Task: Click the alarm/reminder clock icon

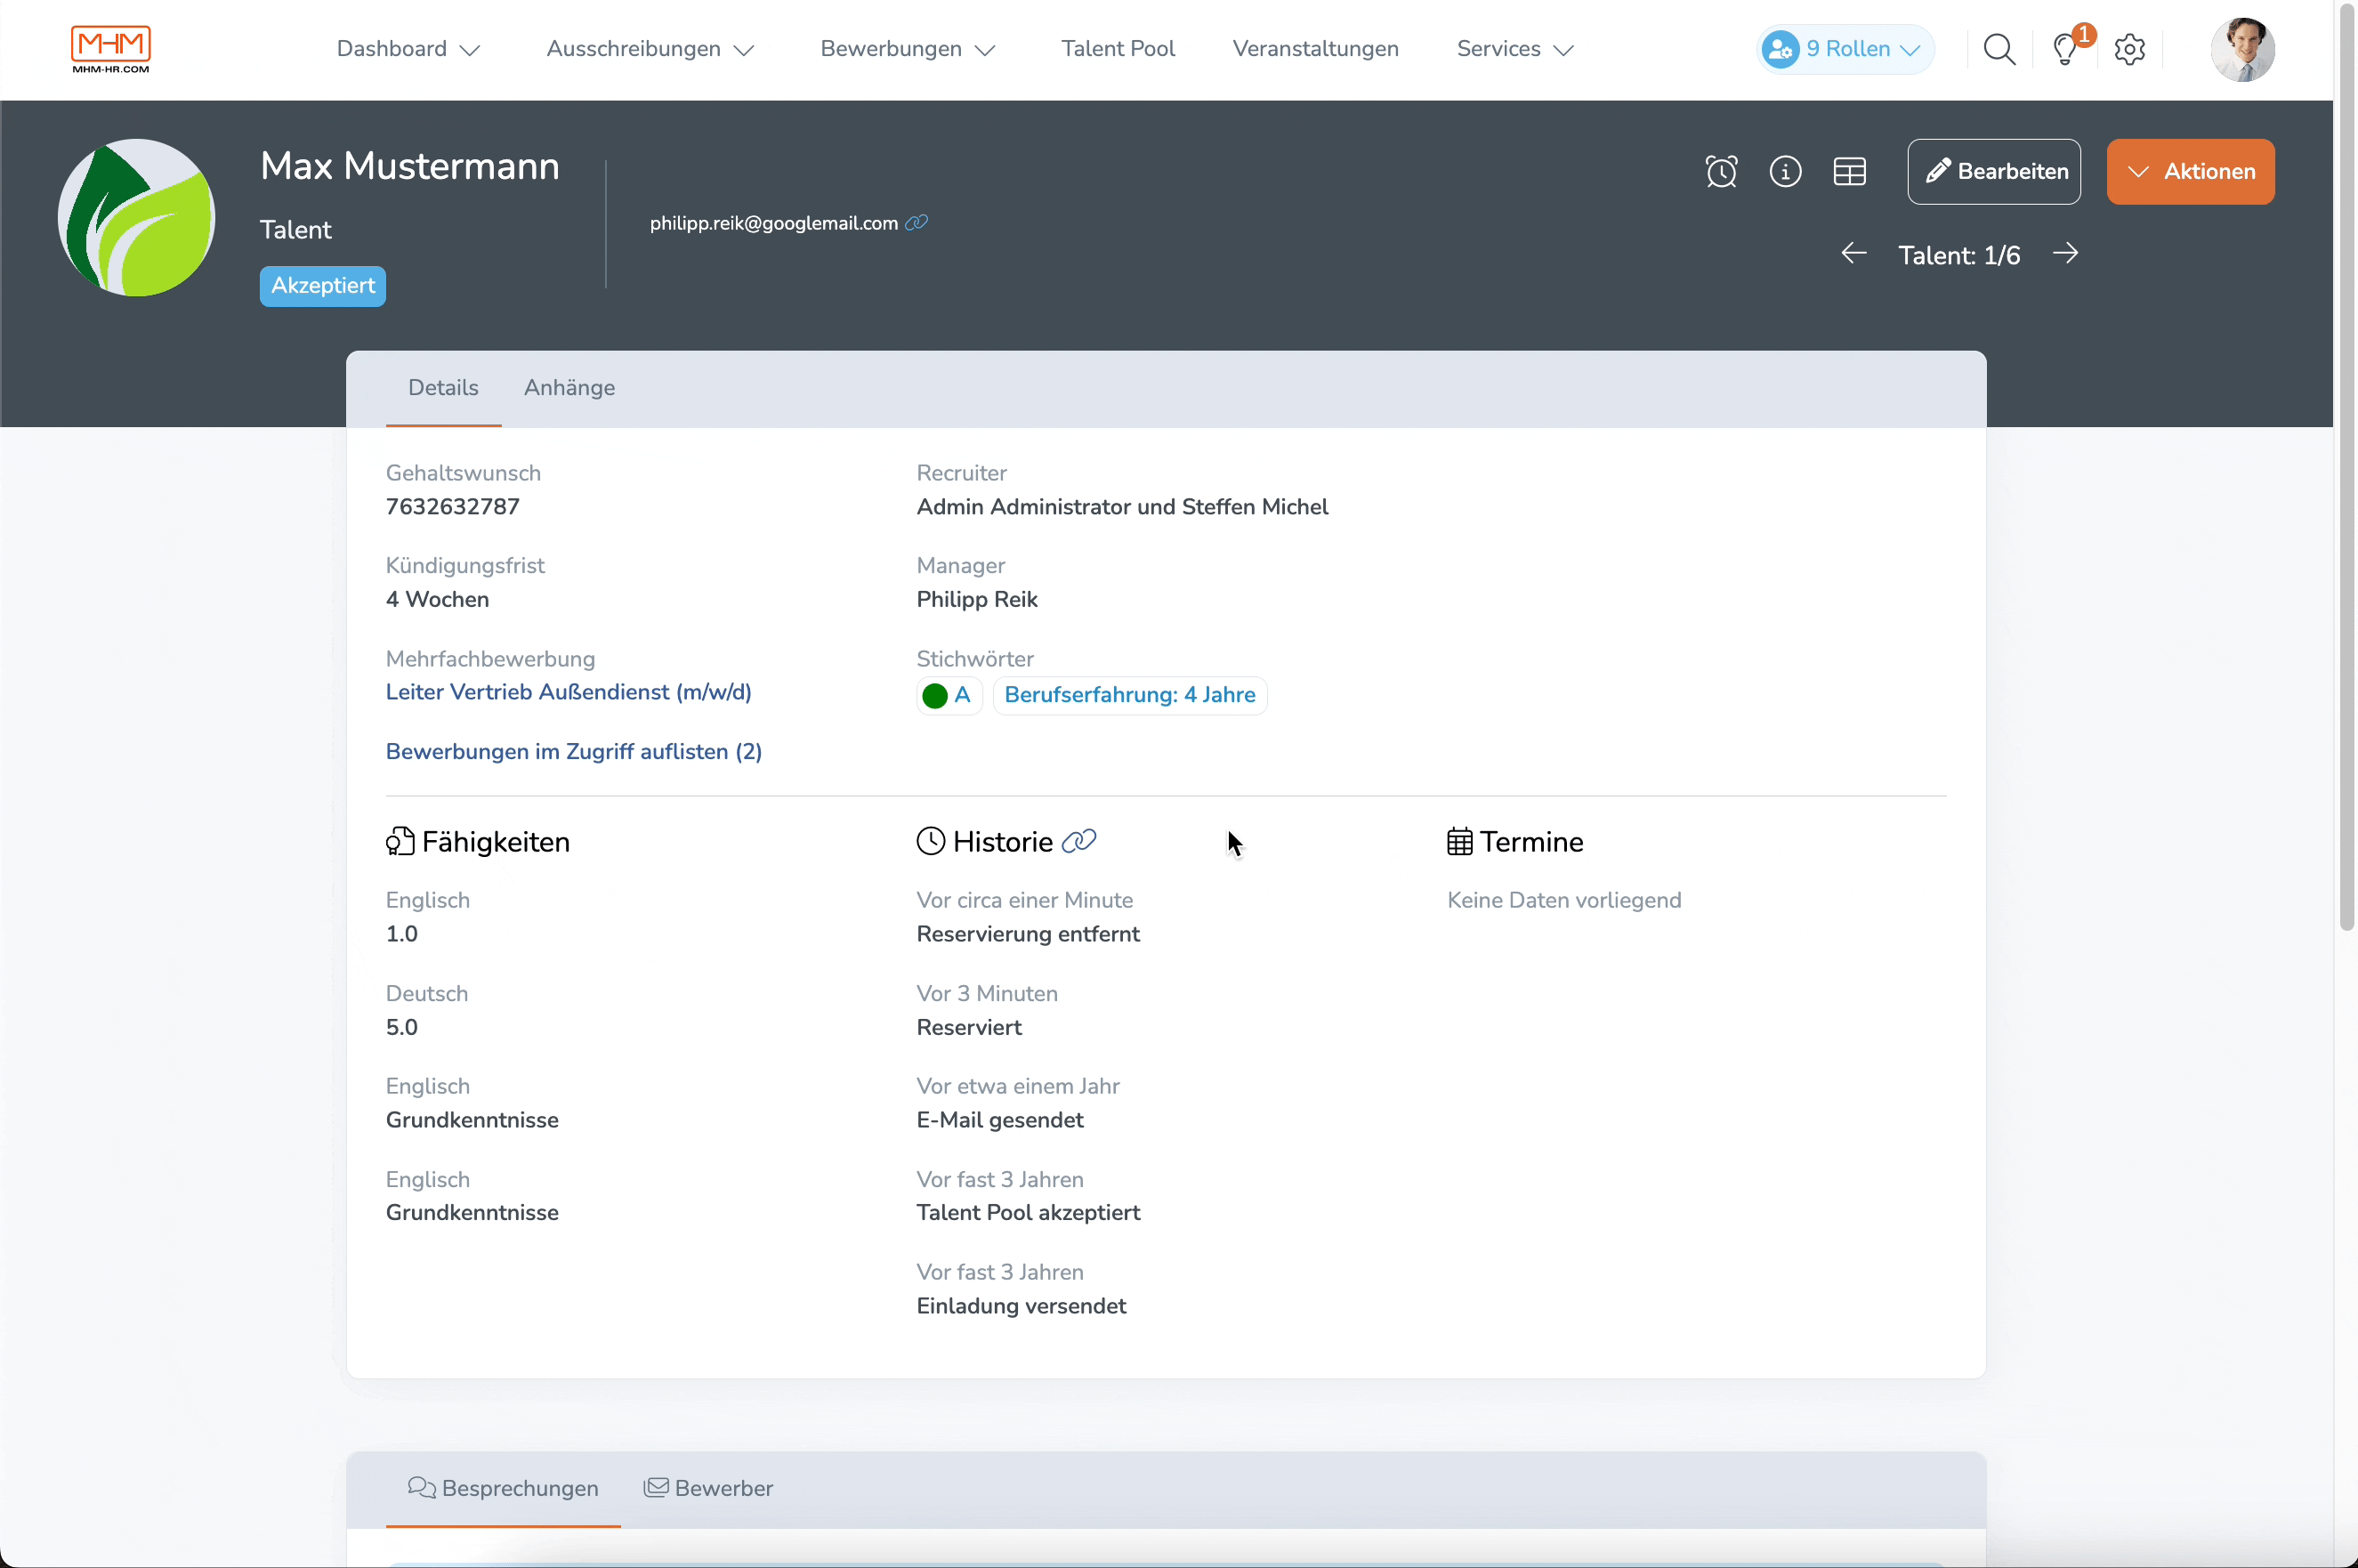Action: pos(1721,172)
